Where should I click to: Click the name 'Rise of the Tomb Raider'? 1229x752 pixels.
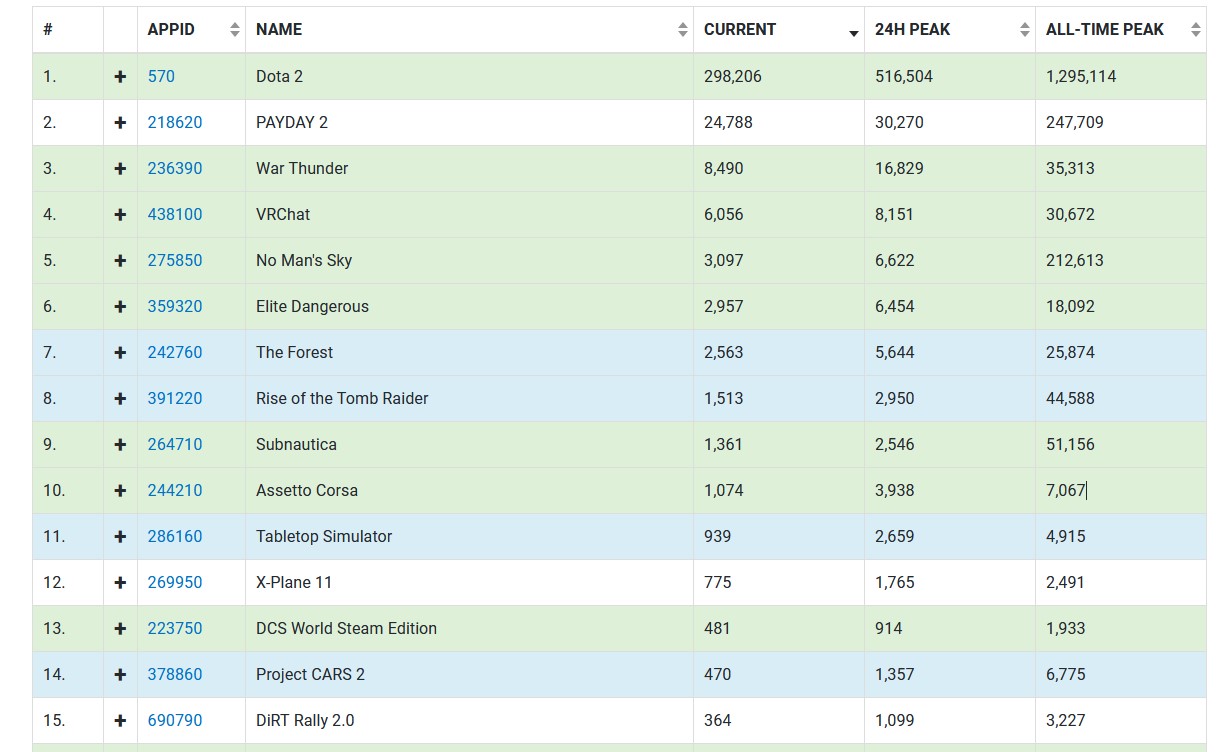pyautogui.click(x=342, y=398)
